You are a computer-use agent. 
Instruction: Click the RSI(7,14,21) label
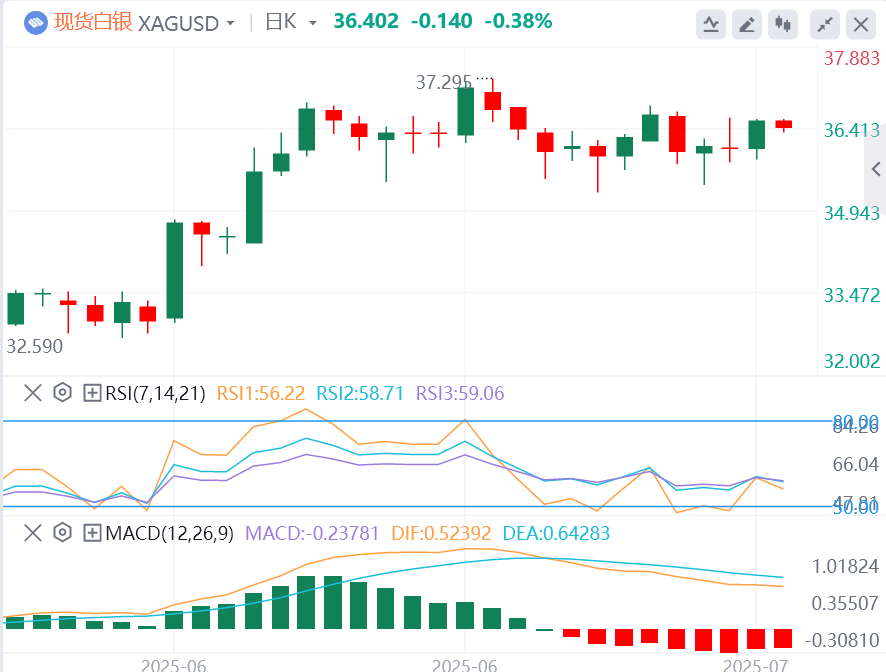pos(155,393)
